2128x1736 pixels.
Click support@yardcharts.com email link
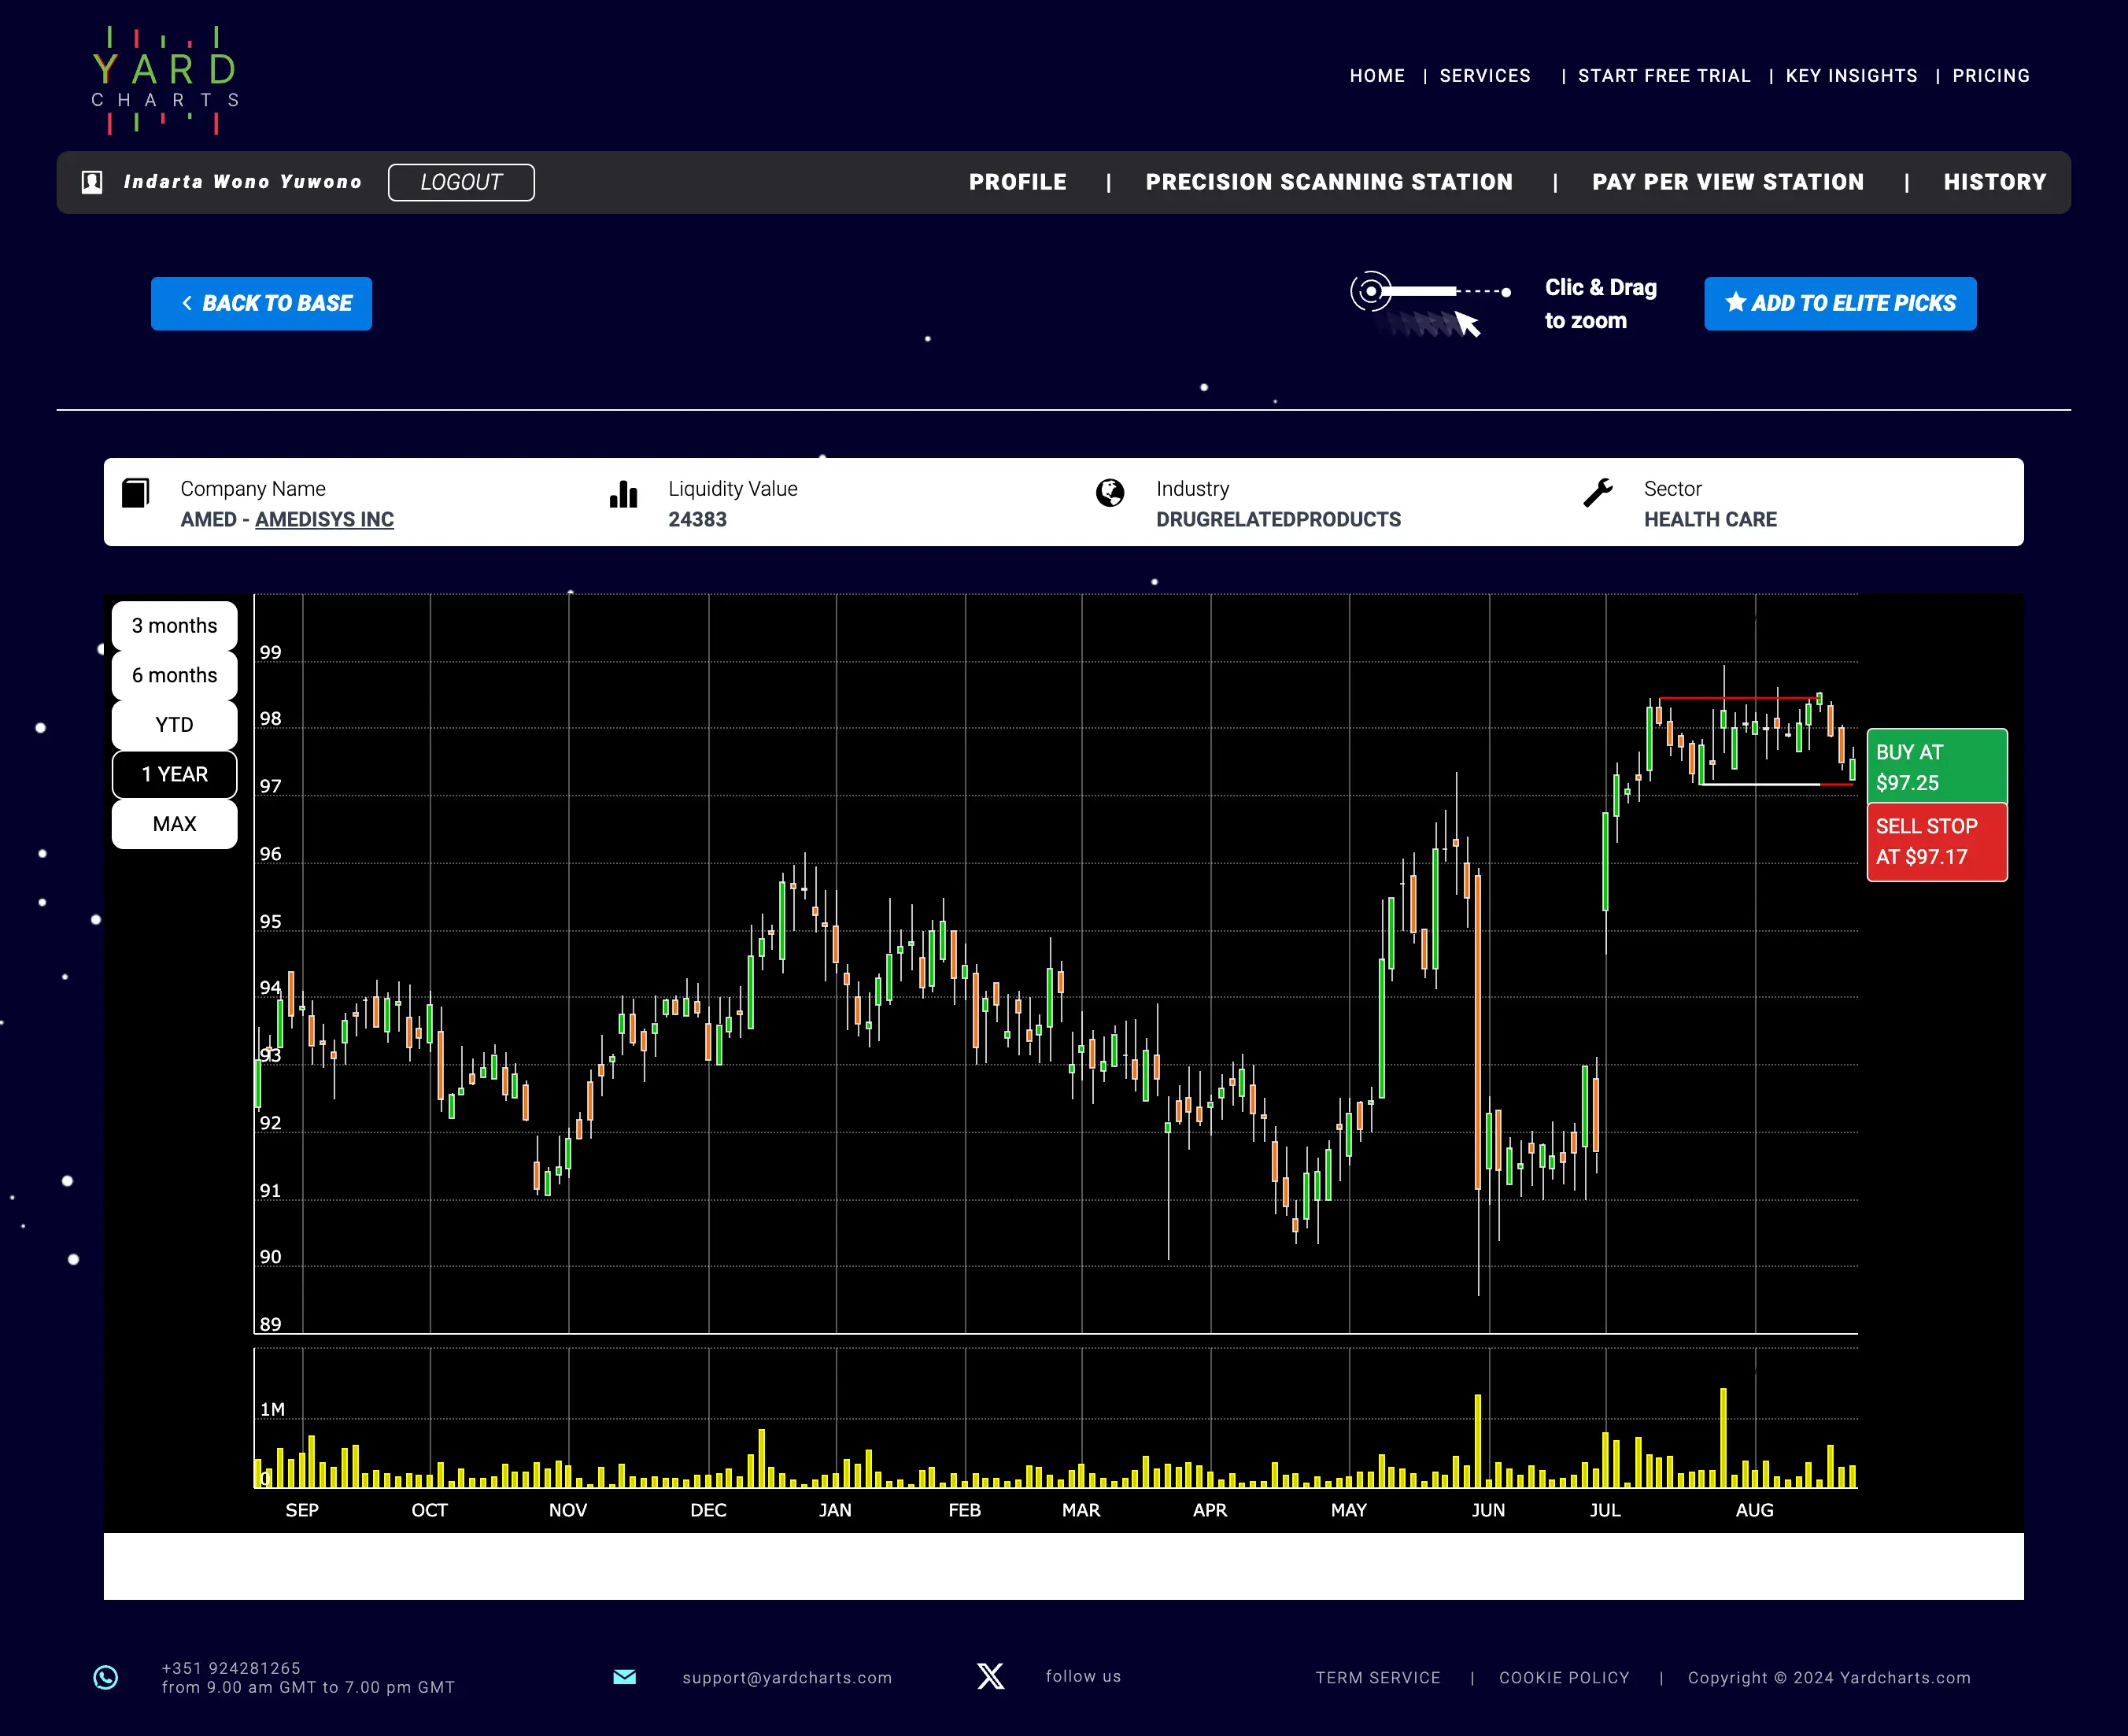pyautogui.click(x=787, y=1678)
